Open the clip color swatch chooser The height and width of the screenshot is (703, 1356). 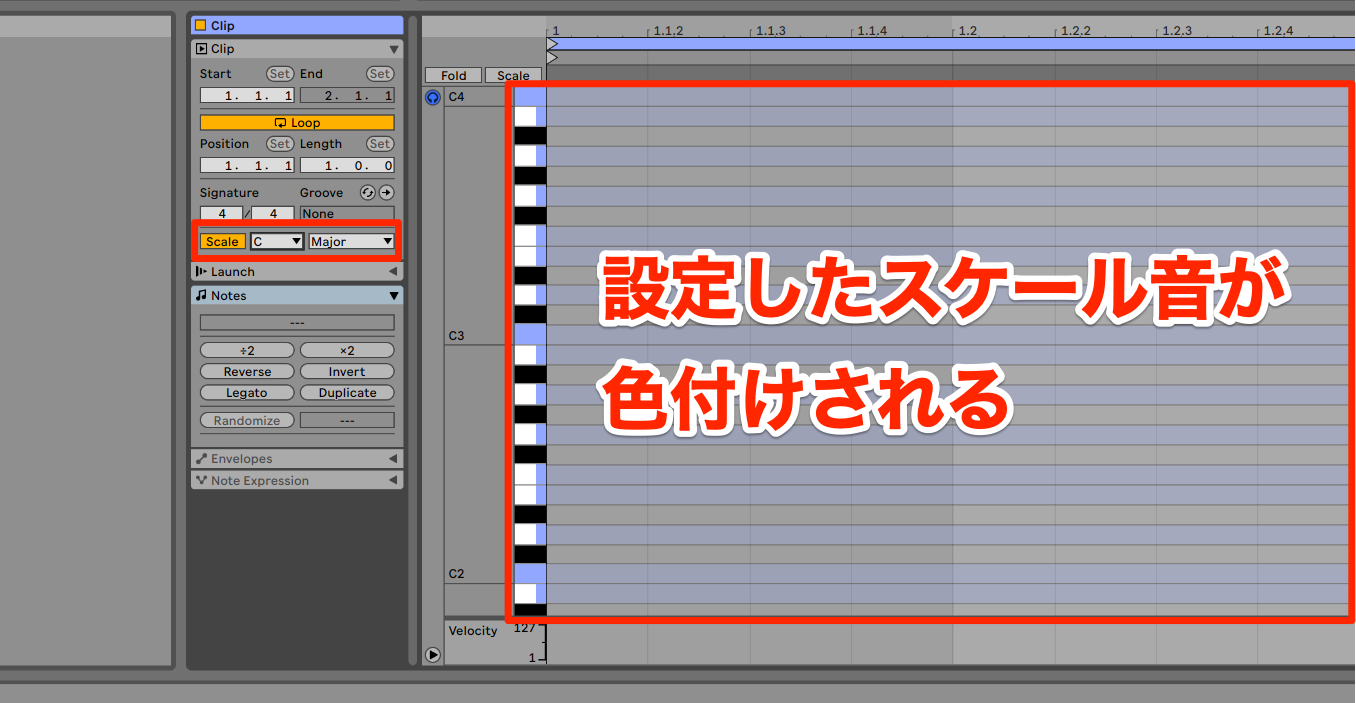[200, 26]
